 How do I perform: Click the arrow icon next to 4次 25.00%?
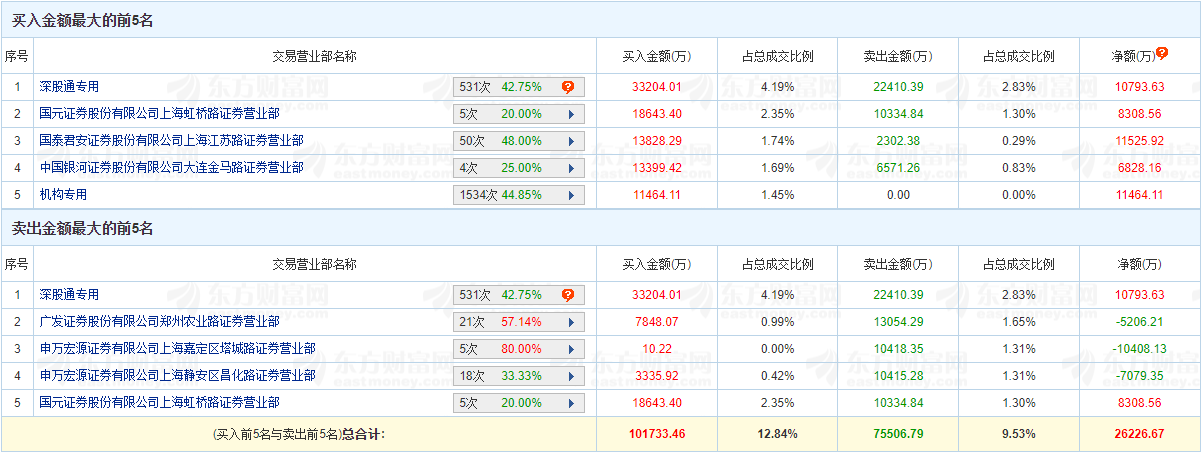click(571, 168)
